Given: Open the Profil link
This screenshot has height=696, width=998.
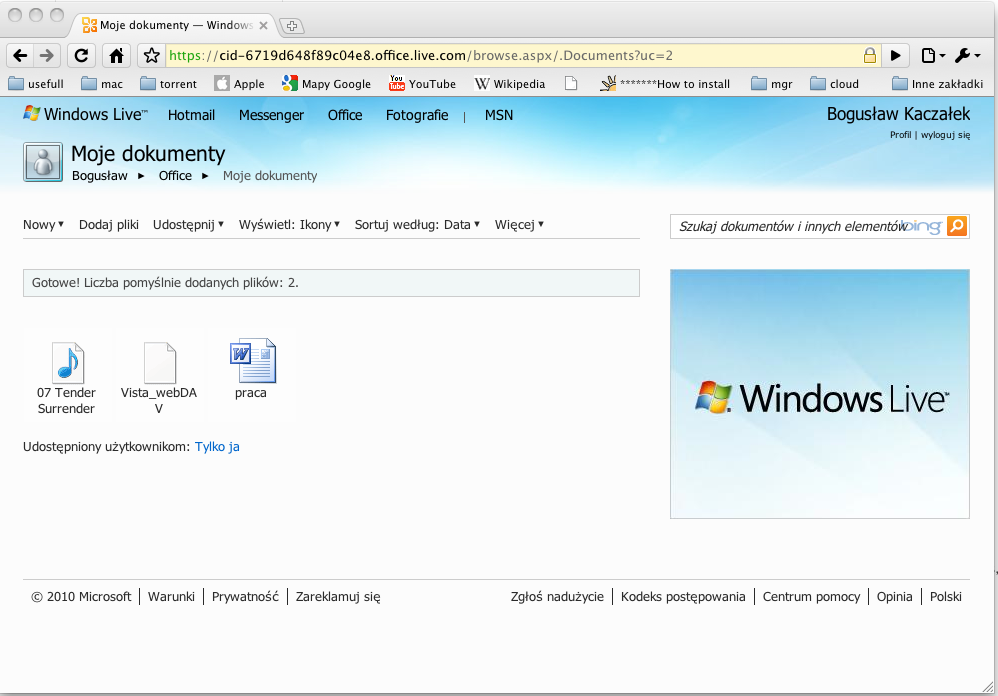Looking at the screenshot, I should pos(901,135).
